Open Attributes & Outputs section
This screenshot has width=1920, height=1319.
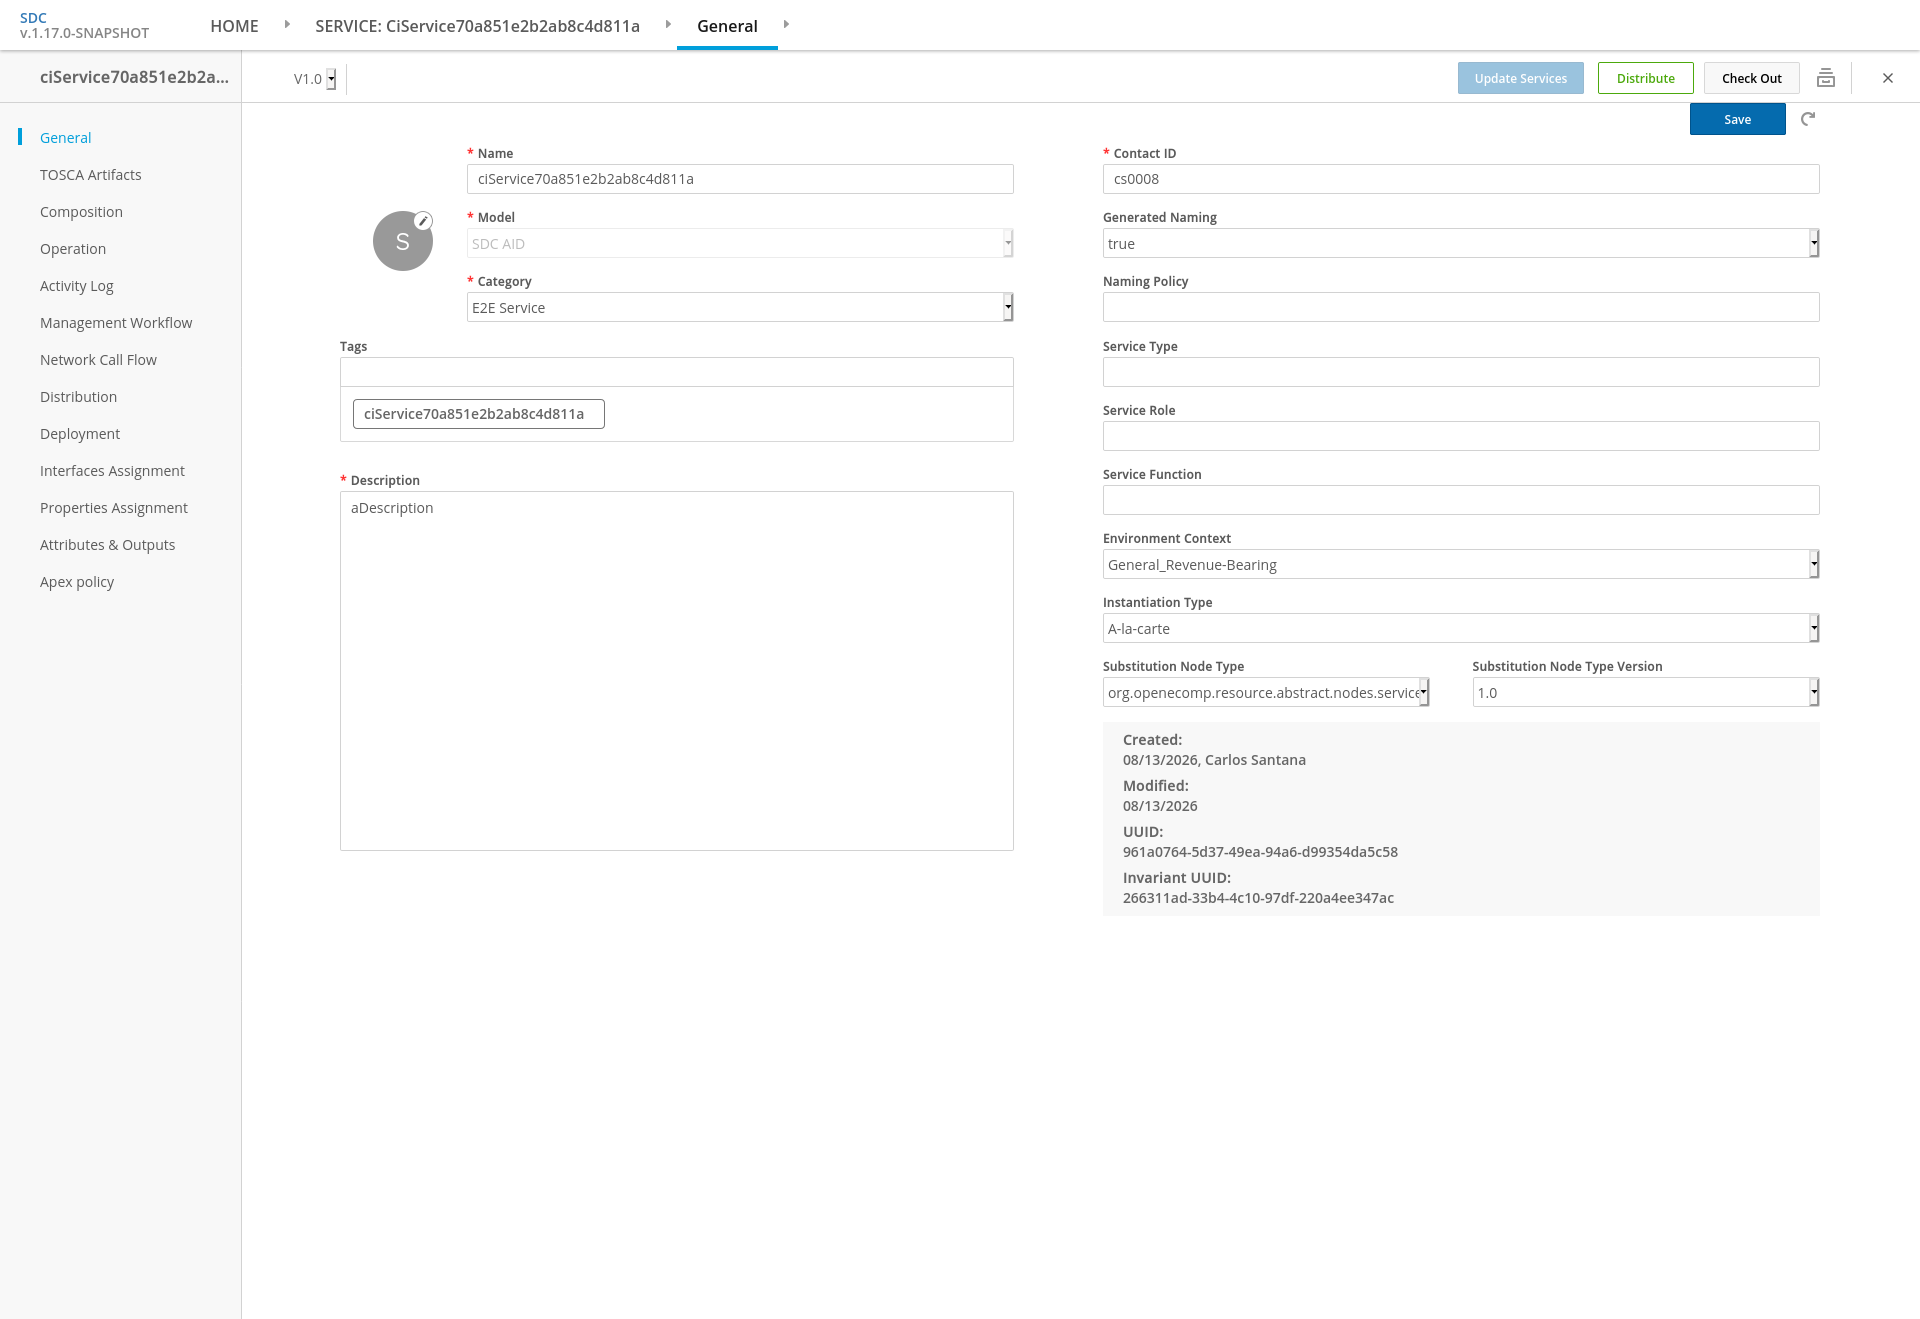(107, 545)
